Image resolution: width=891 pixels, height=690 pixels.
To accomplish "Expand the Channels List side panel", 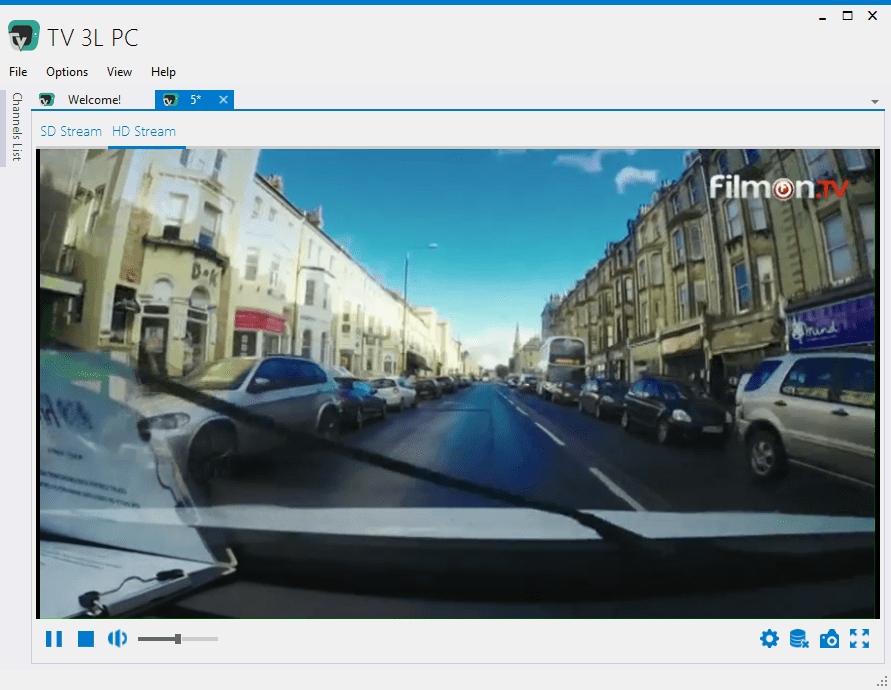I will (17, 127).
